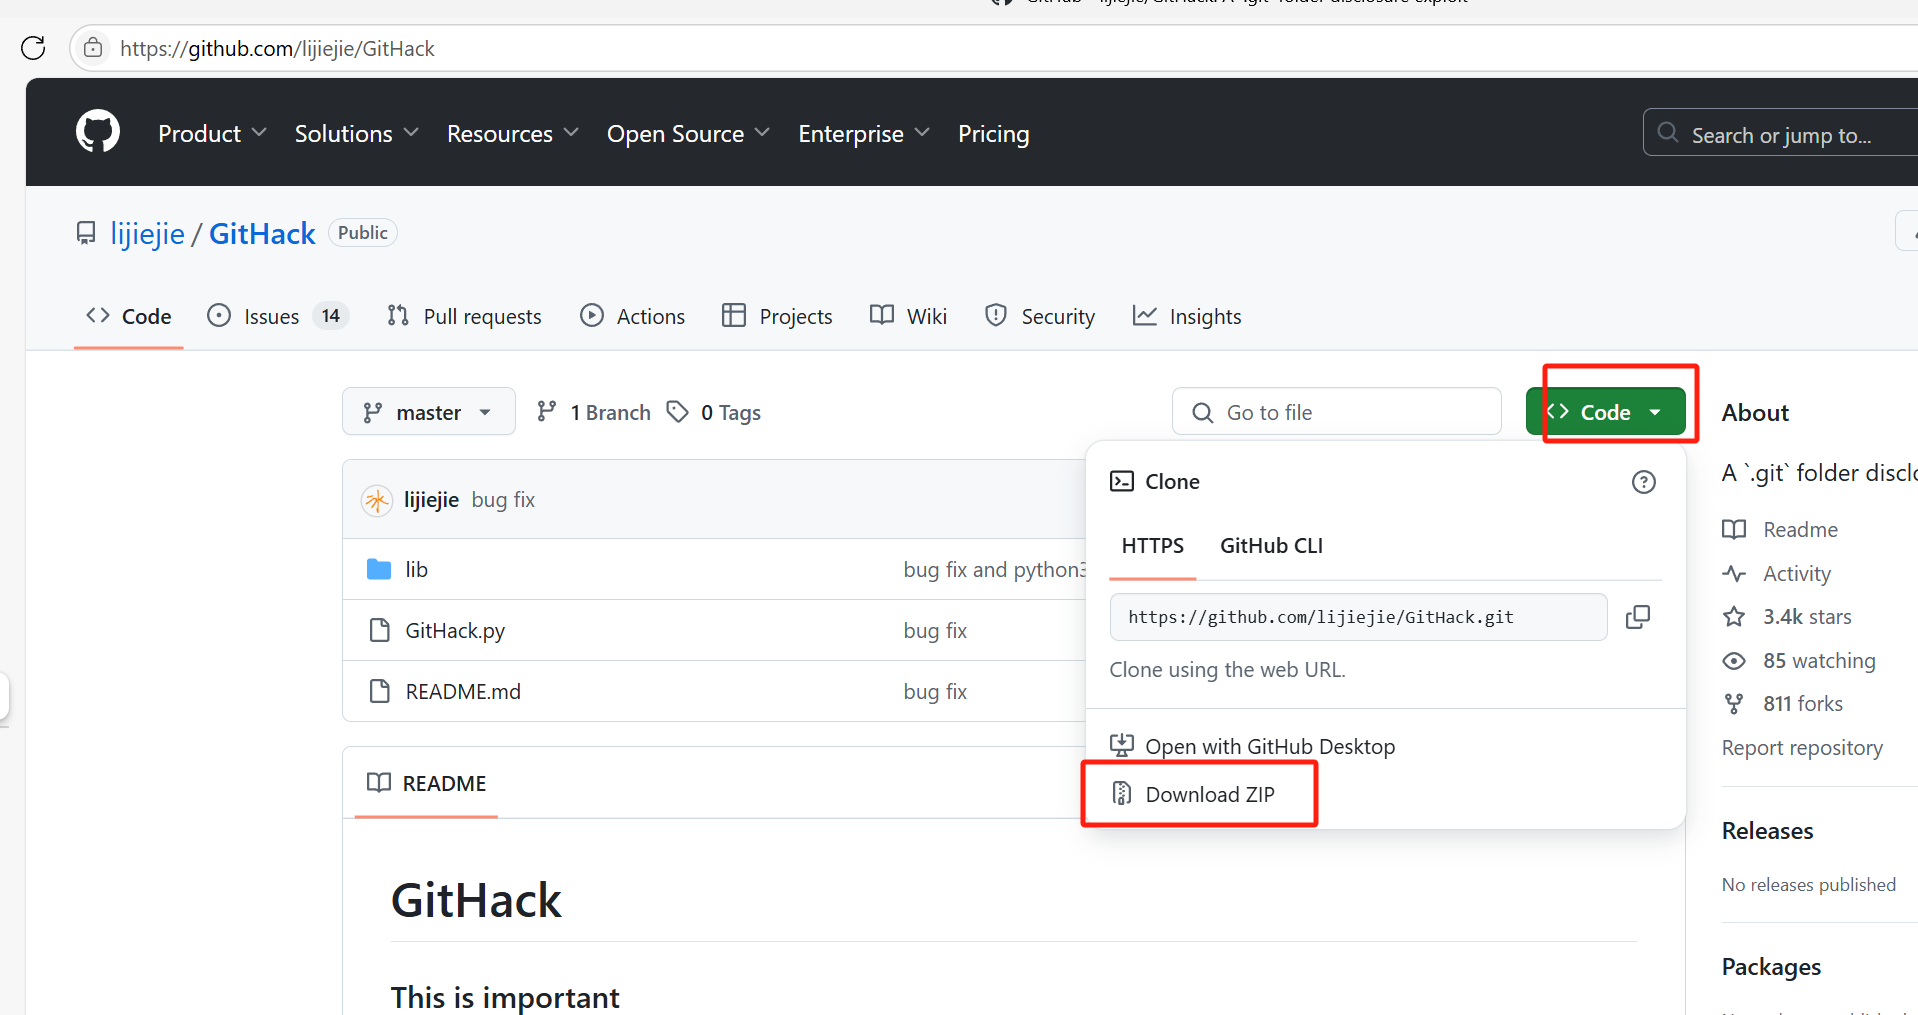
Task: Click the GitHub octocat logo
Action: point(98,132)
